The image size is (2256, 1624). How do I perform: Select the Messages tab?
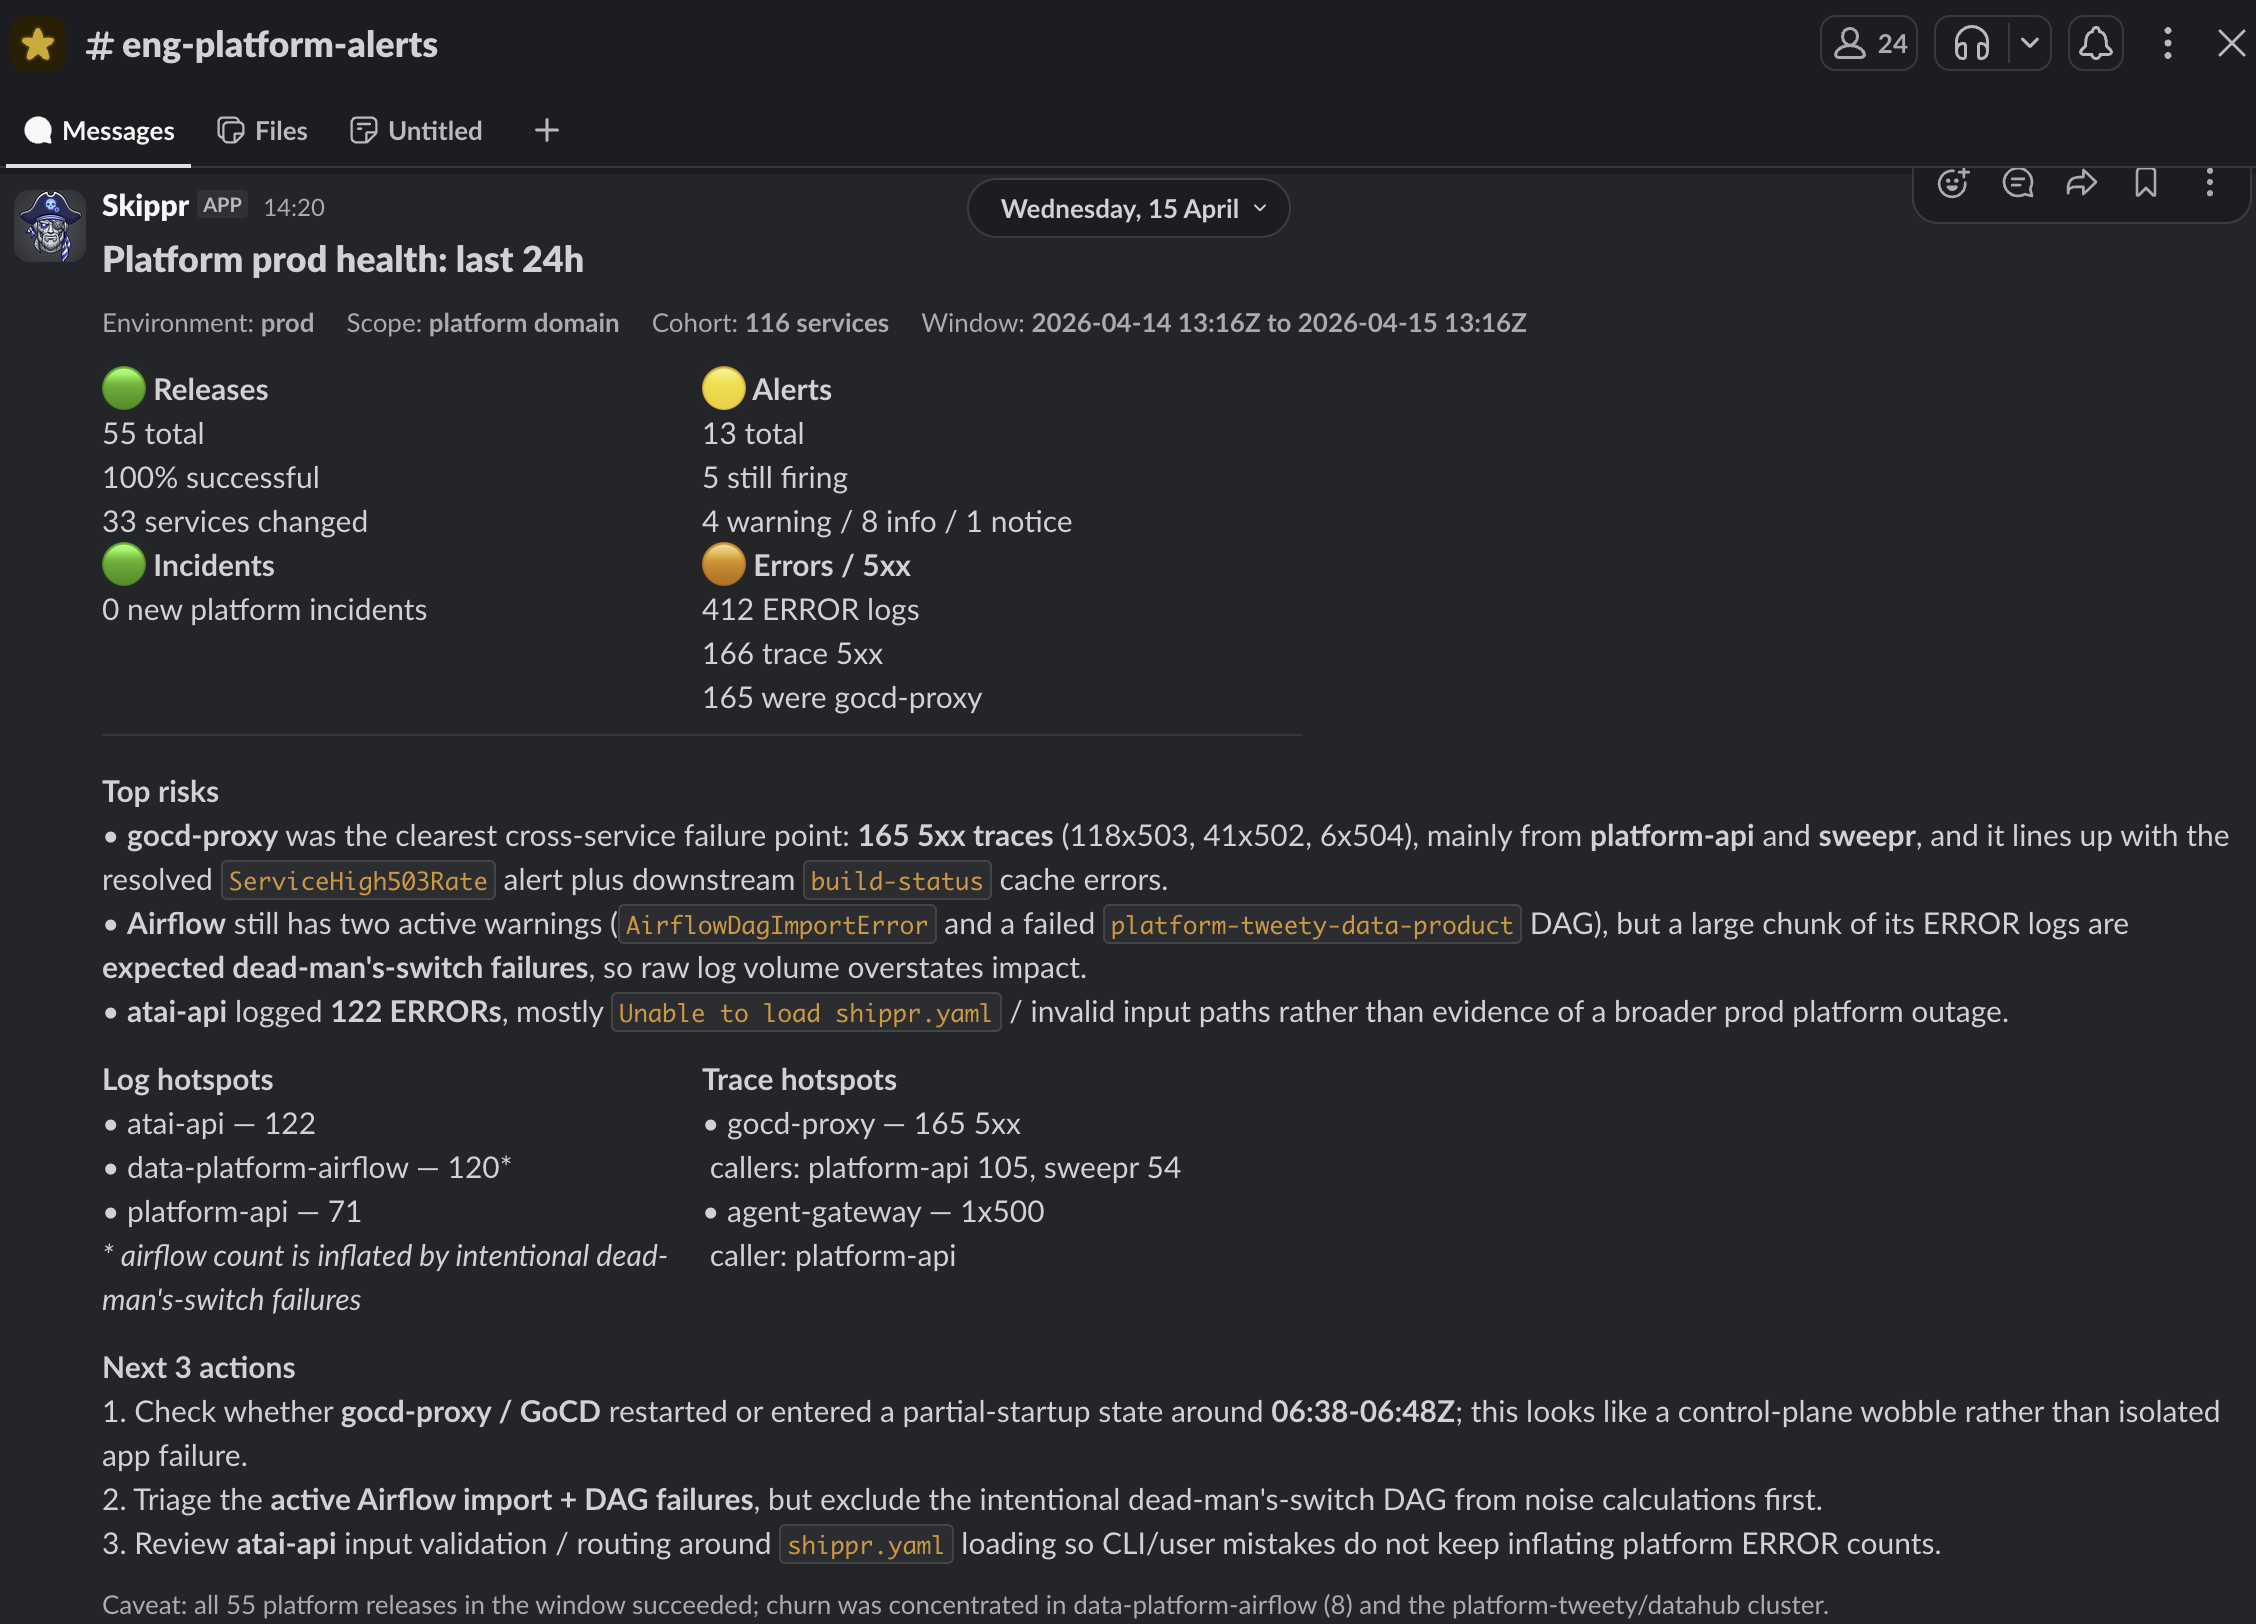point(99,131)
